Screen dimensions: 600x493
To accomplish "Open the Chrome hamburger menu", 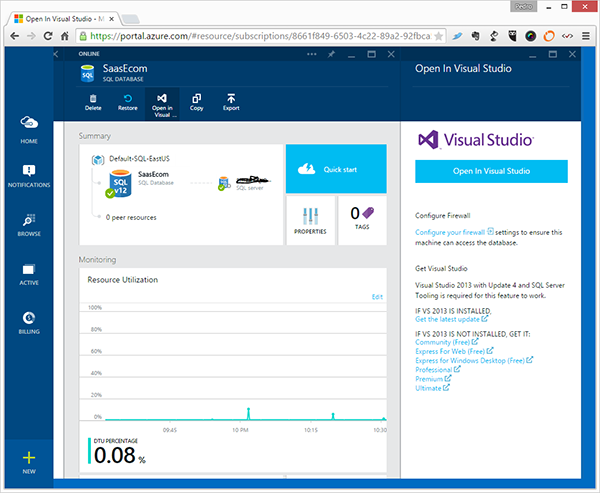I will (586, 36).
